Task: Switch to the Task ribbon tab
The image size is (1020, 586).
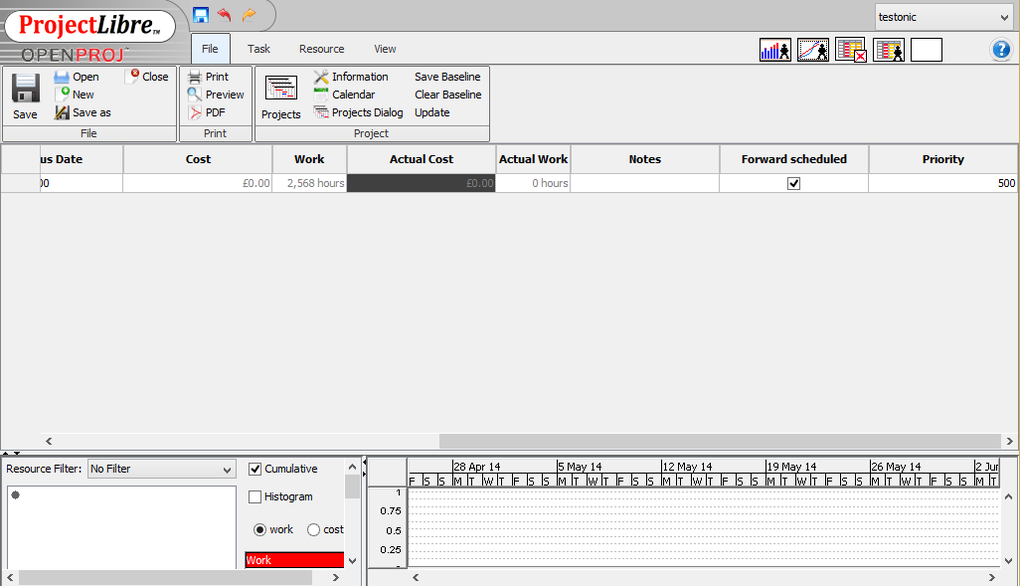Action: (x=258, y=49)
